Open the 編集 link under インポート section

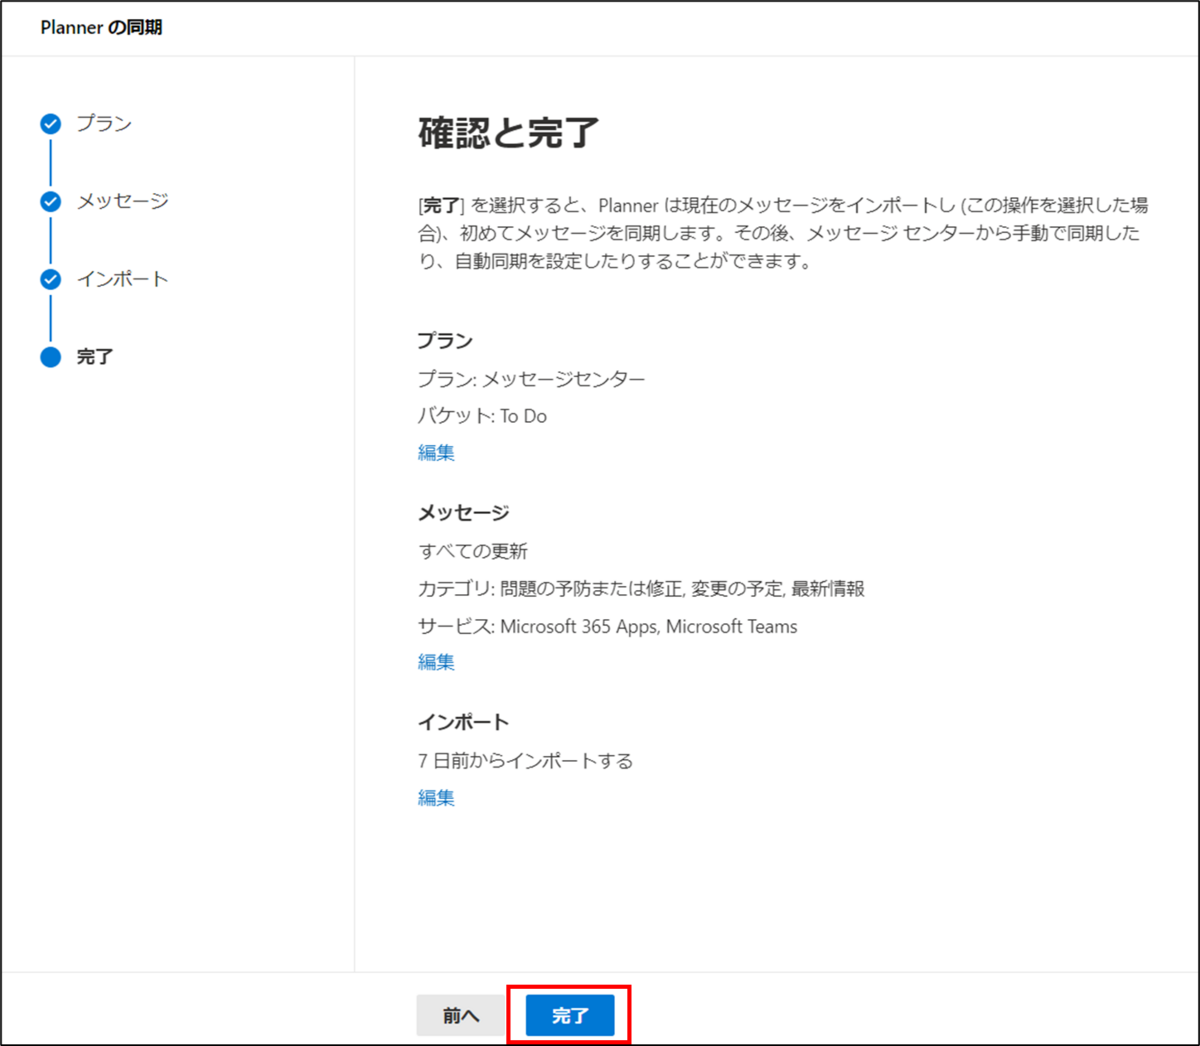(436, 797)
